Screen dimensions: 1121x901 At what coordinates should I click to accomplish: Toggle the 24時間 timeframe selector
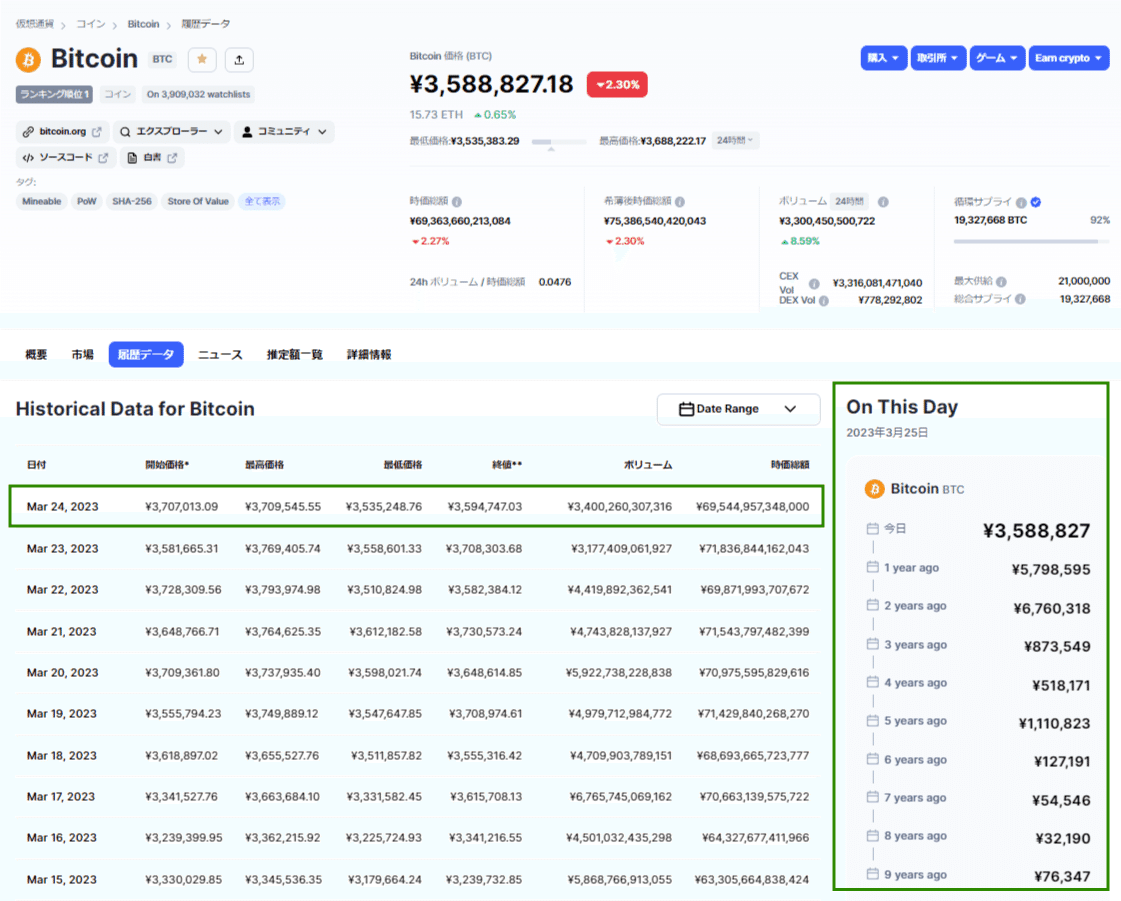pyautogui.click(x=737, y=140)
